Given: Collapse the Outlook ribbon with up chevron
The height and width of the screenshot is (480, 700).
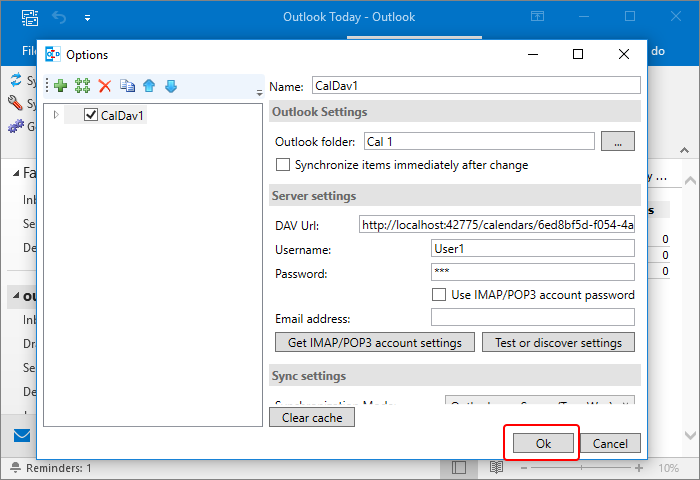Looking at the screenshot, I should pos(684,150).
